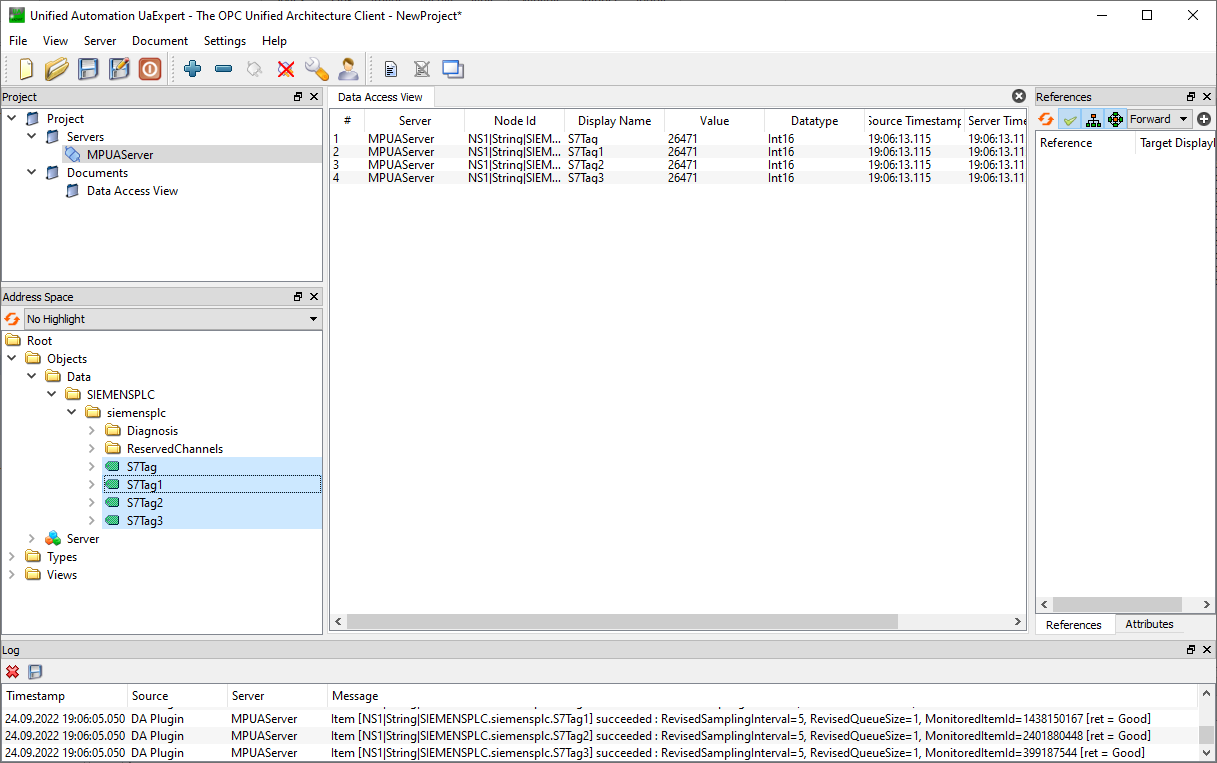Float the Project panel
Screen dimensions: 1217x763
point(298,97)
